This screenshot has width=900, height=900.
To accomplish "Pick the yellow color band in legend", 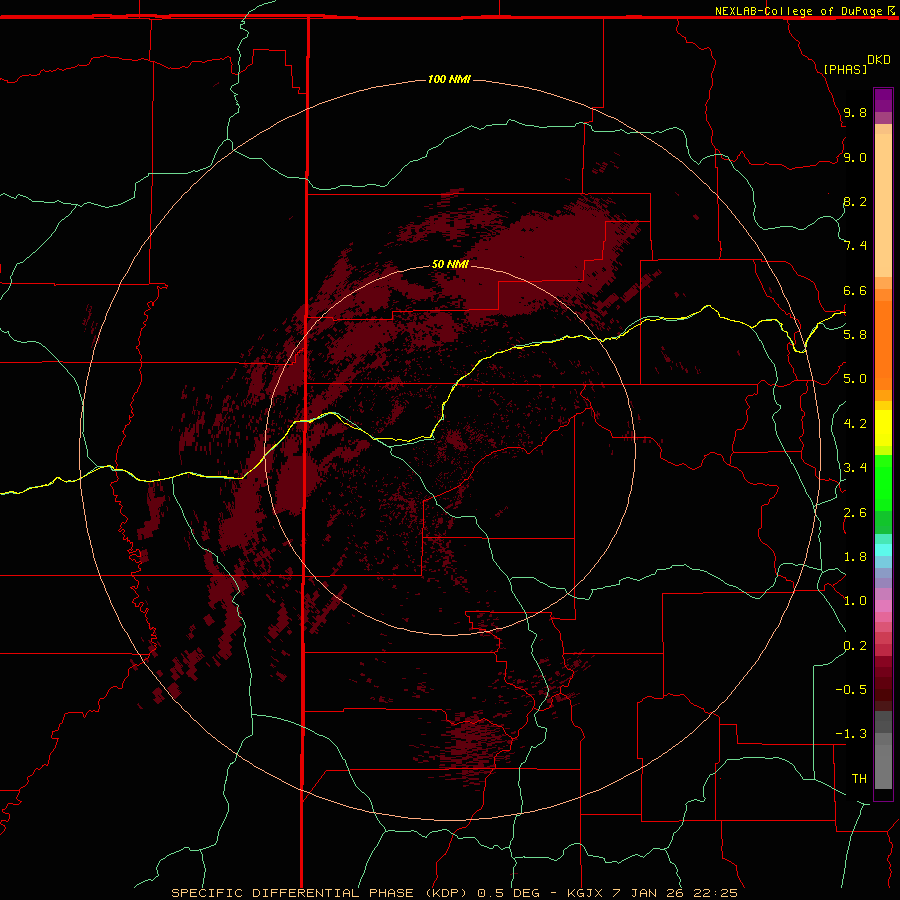I will click(883, 428).
